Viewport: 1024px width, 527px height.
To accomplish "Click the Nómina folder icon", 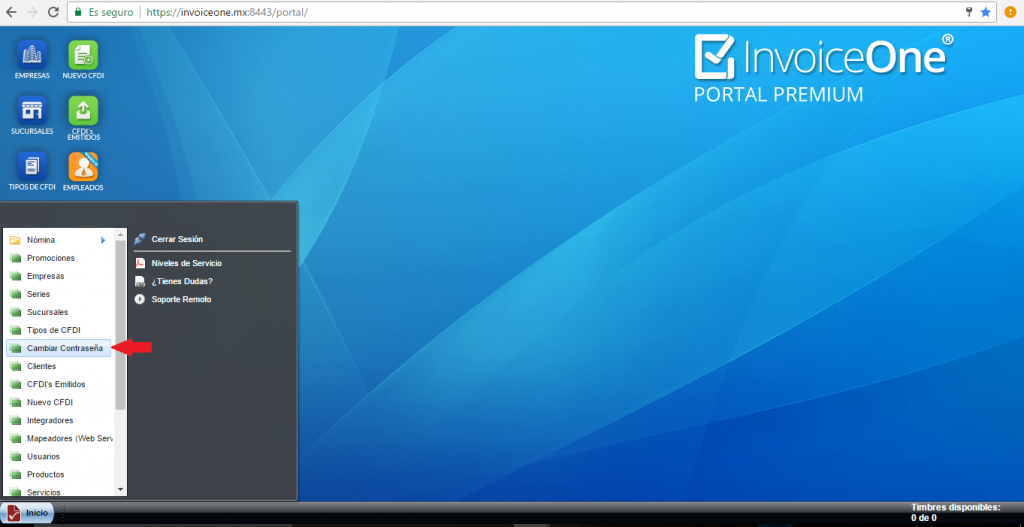I will (16, 240).
